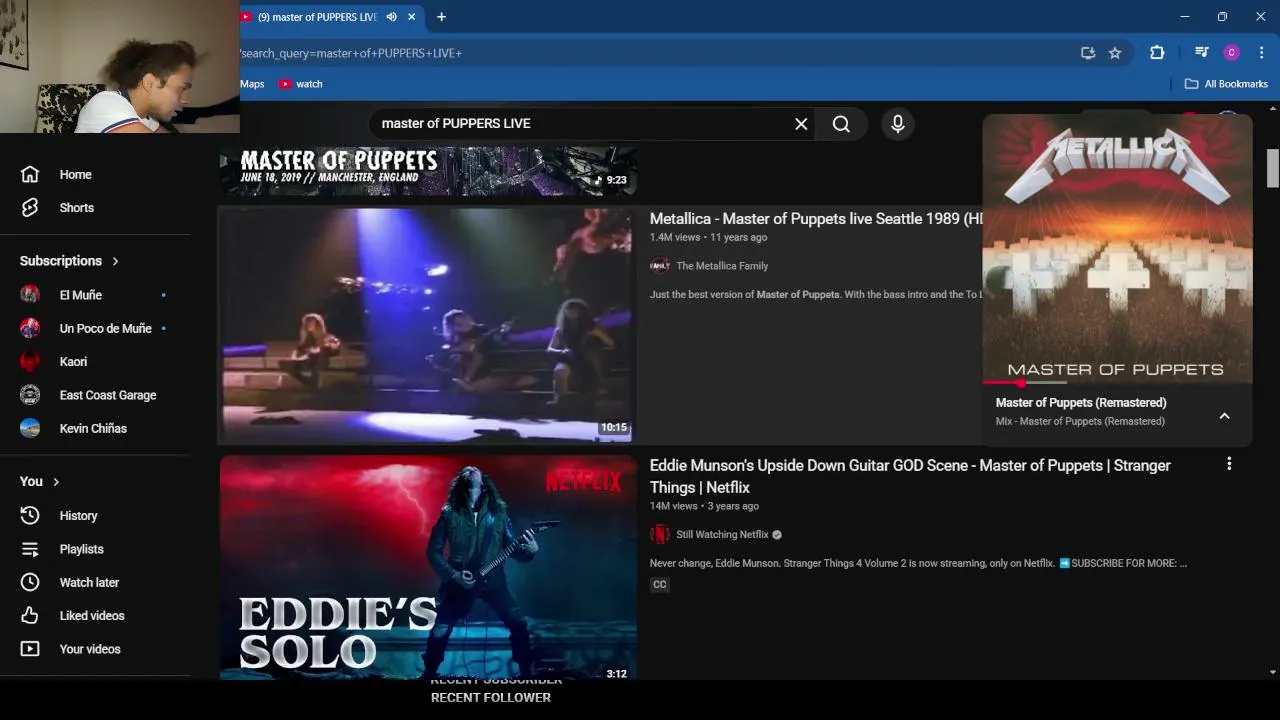Open The Metallica Family channel name
The height and width of the screenshot is (720, 1280).
pyautogui.click(x=722, y=266)
